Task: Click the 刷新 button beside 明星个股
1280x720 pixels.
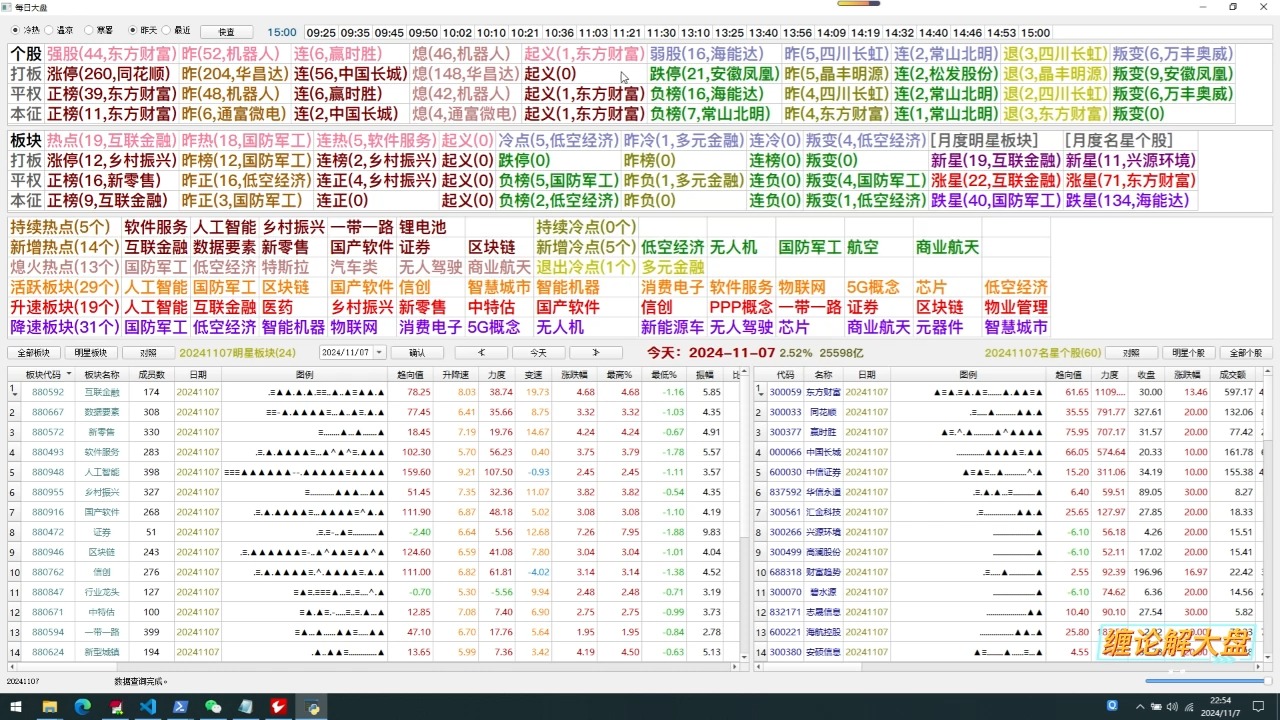Action: tap(1131, 353)
